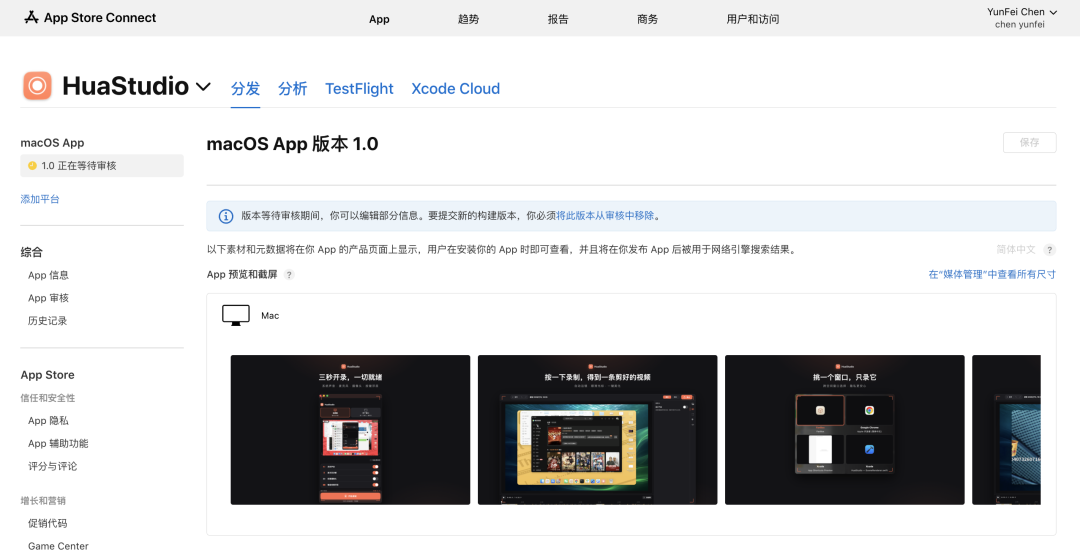The height and width of the screenshot is (558, 1080).
Task: Open App 隐私 in sidebar
Action: pos(48,420)
